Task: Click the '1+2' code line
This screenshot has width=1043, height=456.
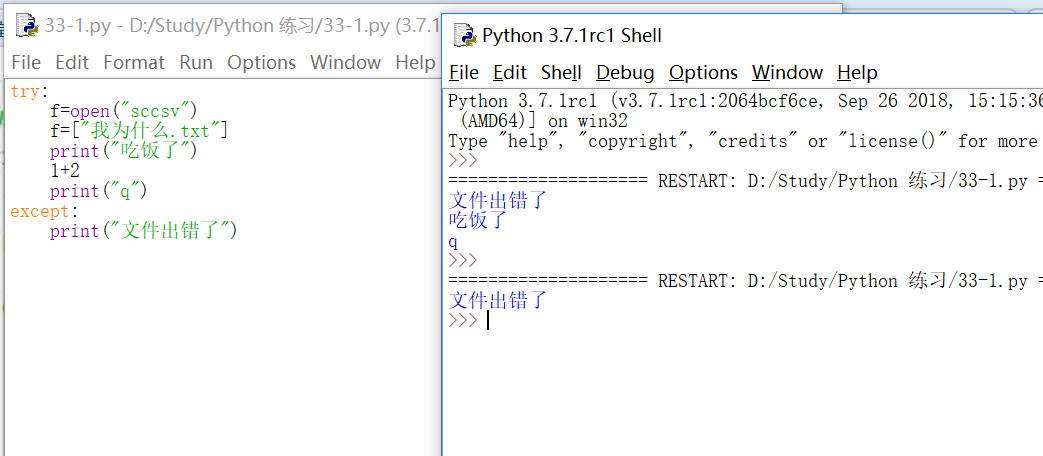Action: pyautogui.click(x=65, y=171)
